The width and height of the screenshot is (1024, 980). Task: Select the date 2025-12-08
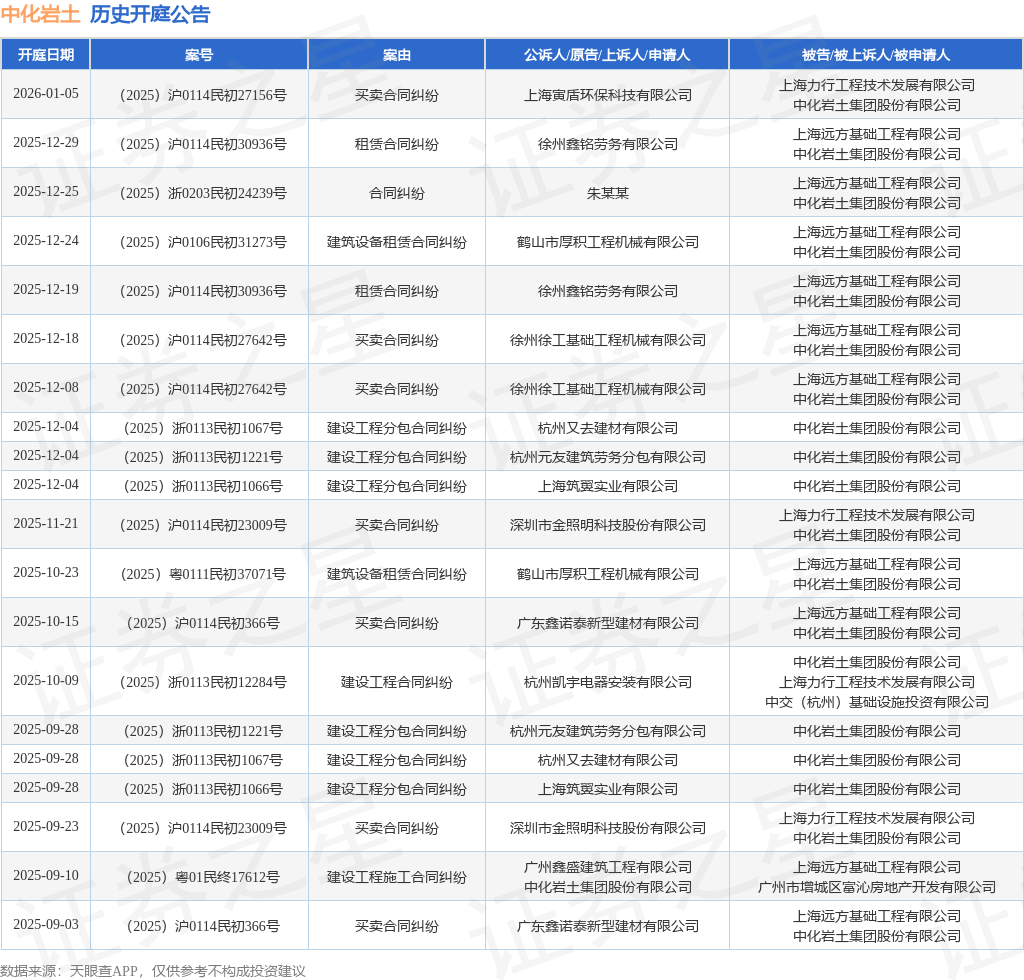pyautogui.click(x=46, y=387)
